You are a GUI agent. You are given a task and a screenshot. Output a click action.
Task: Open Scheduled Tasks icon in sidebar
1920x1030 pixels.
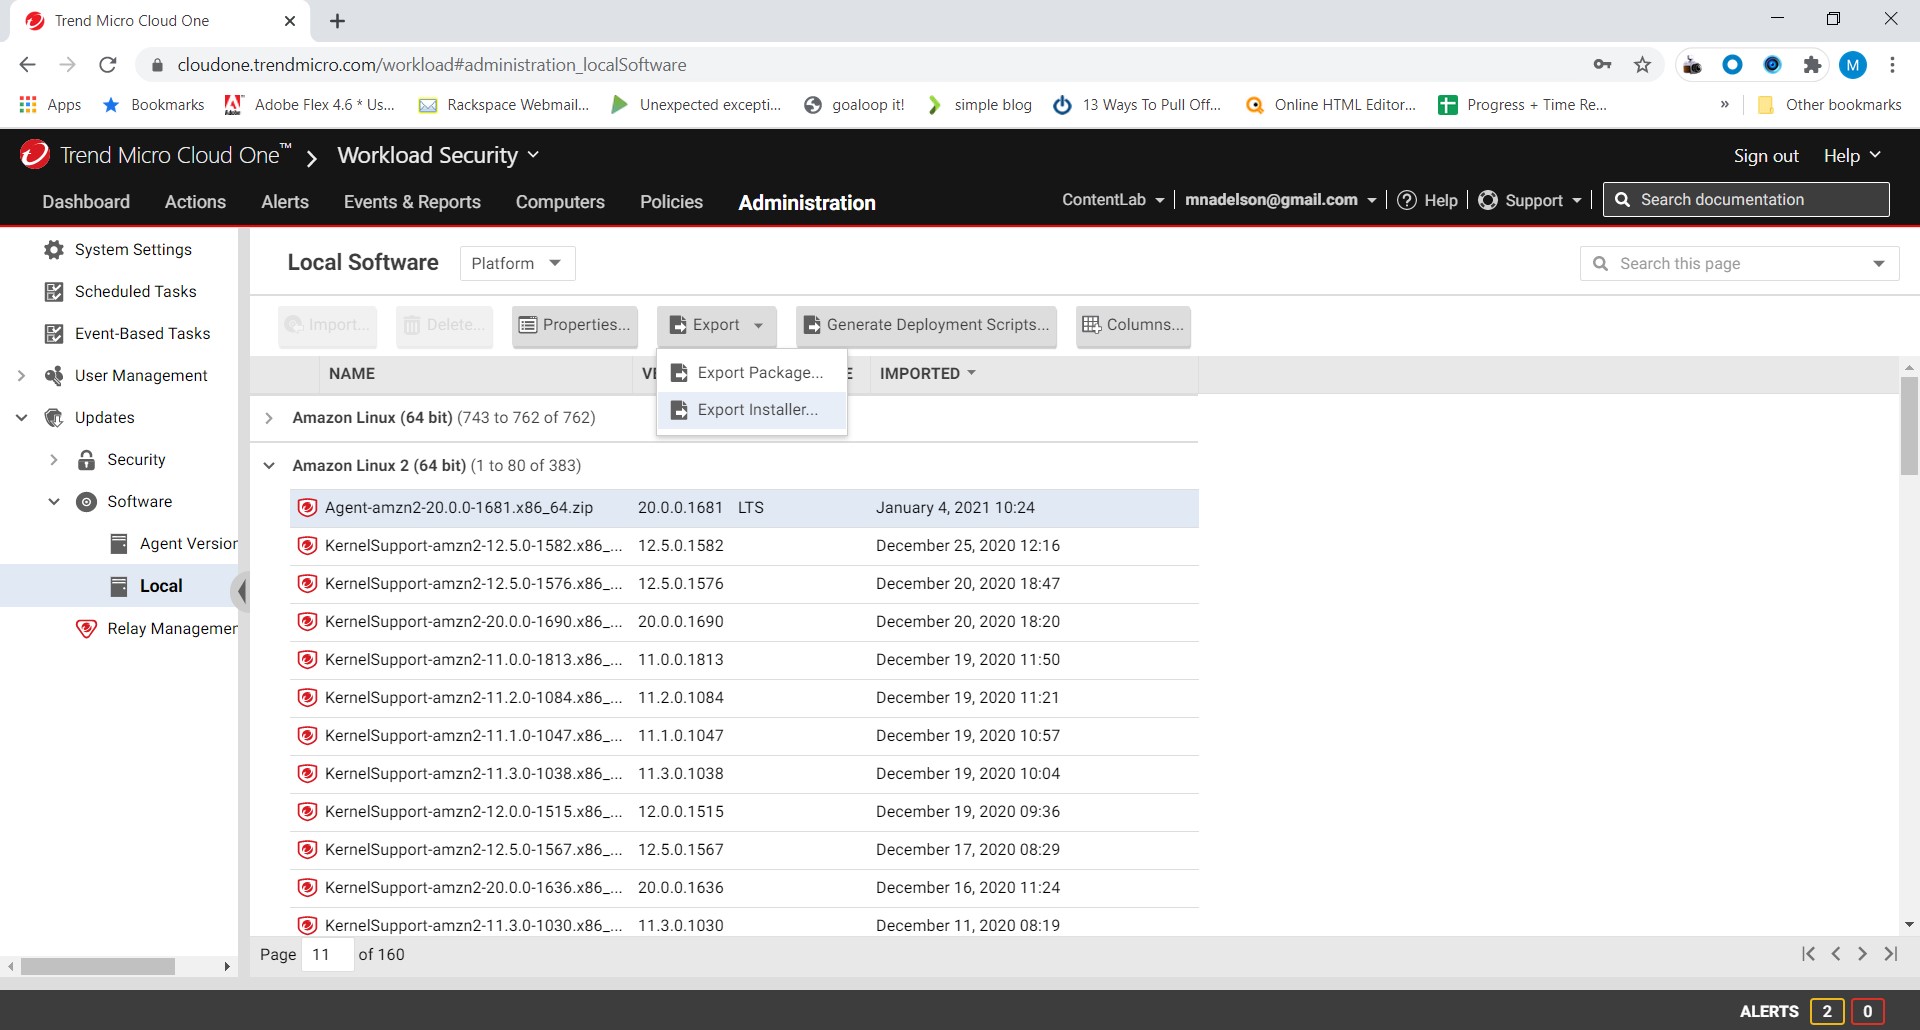54,292
